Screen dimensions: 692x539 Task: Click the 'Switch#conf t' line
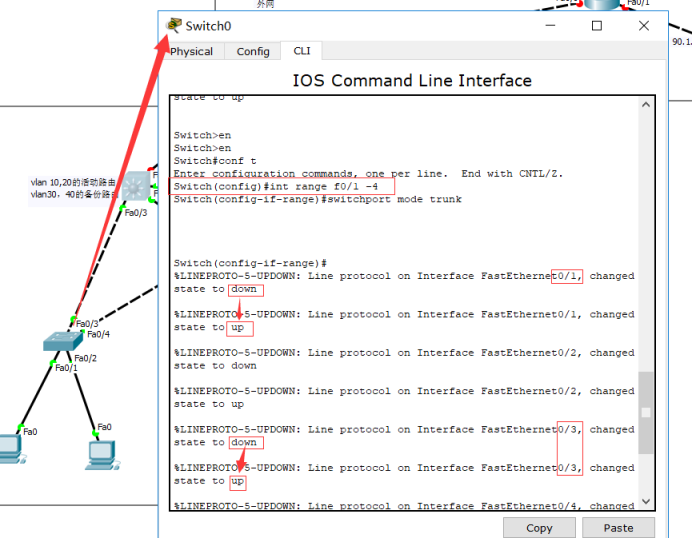tap(215, 161)
